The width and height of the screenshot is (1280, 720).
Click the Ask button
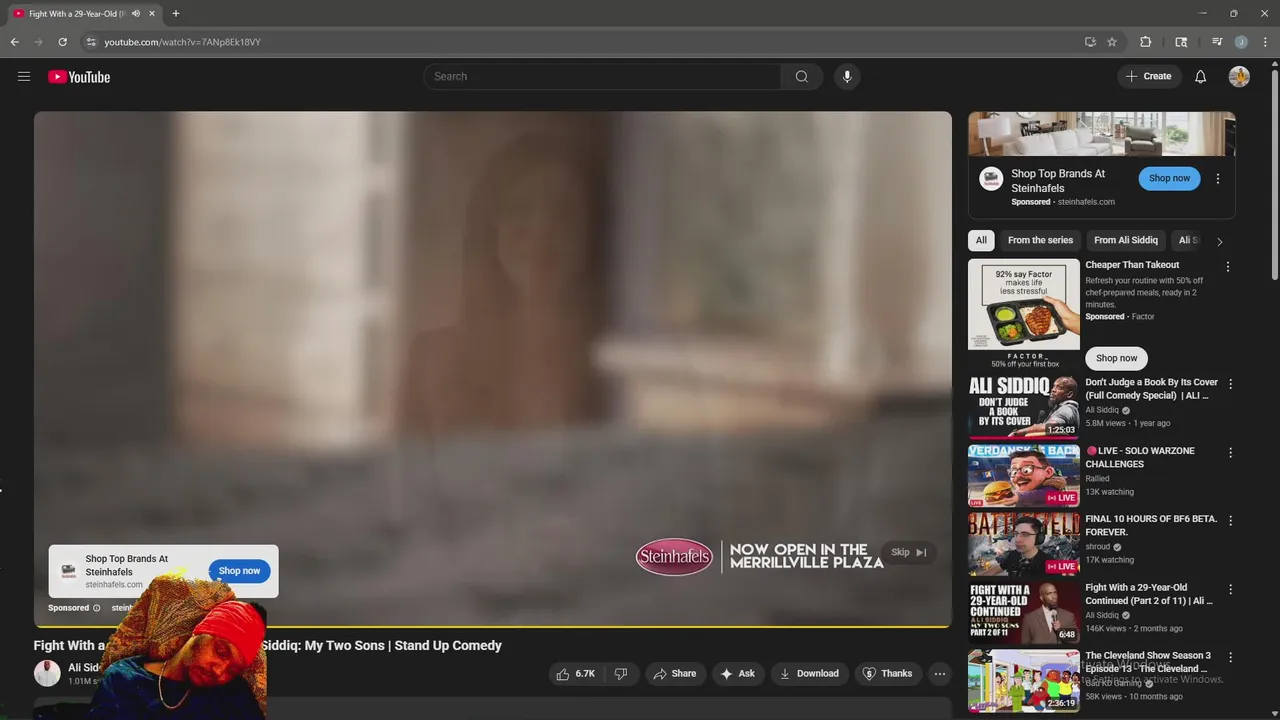coord(737,674)
